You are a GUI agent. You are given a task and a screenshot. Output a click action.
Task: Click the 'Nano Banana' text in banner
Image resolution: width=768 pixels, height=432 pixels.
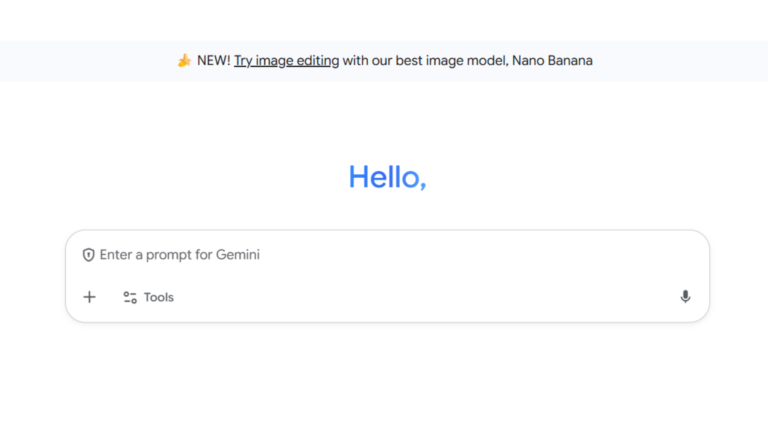552,61
